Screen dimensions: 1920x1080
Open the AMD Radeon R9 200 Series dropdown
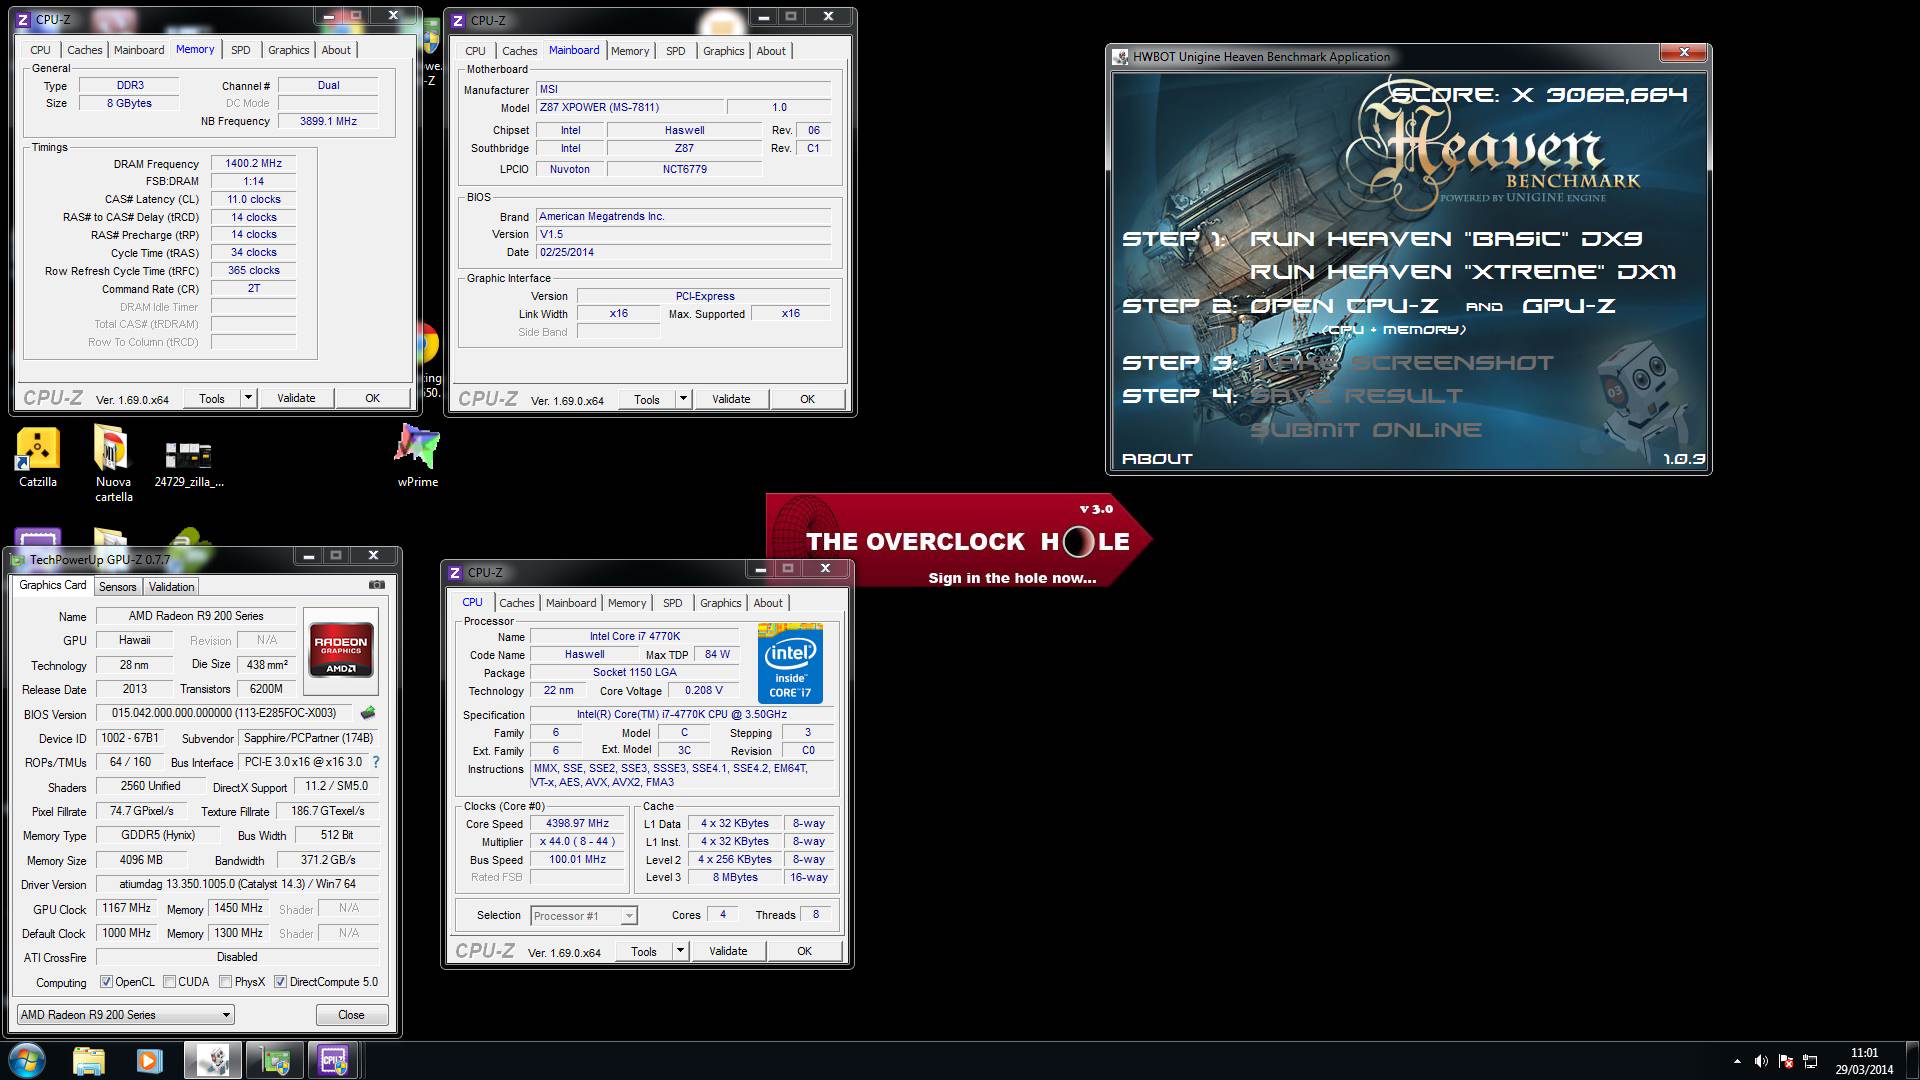(125, 1015)
